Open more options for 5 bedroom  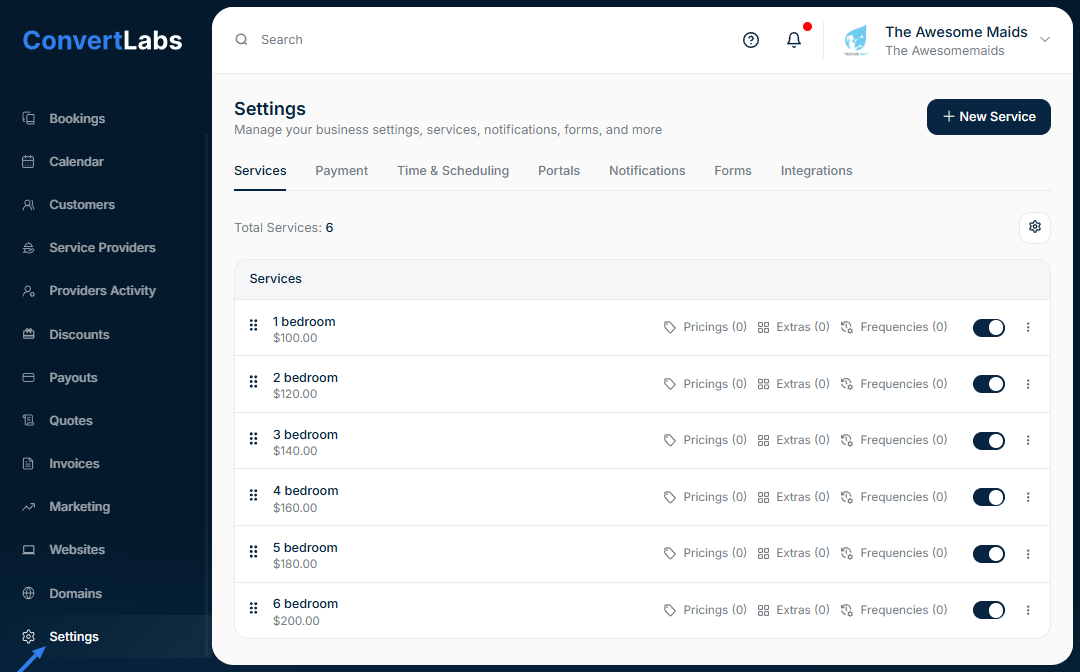tap(1028, 553)
